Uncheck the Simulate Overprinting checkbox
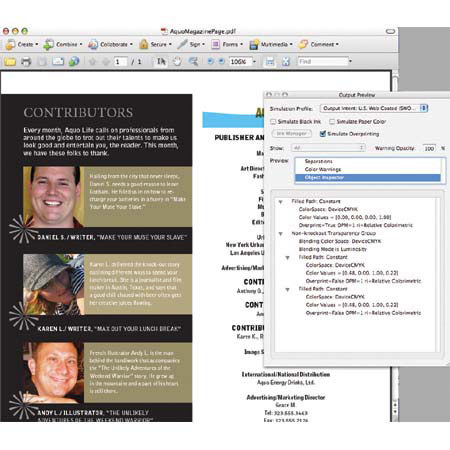Screen dimensions: 450x450 coord(322,134)
